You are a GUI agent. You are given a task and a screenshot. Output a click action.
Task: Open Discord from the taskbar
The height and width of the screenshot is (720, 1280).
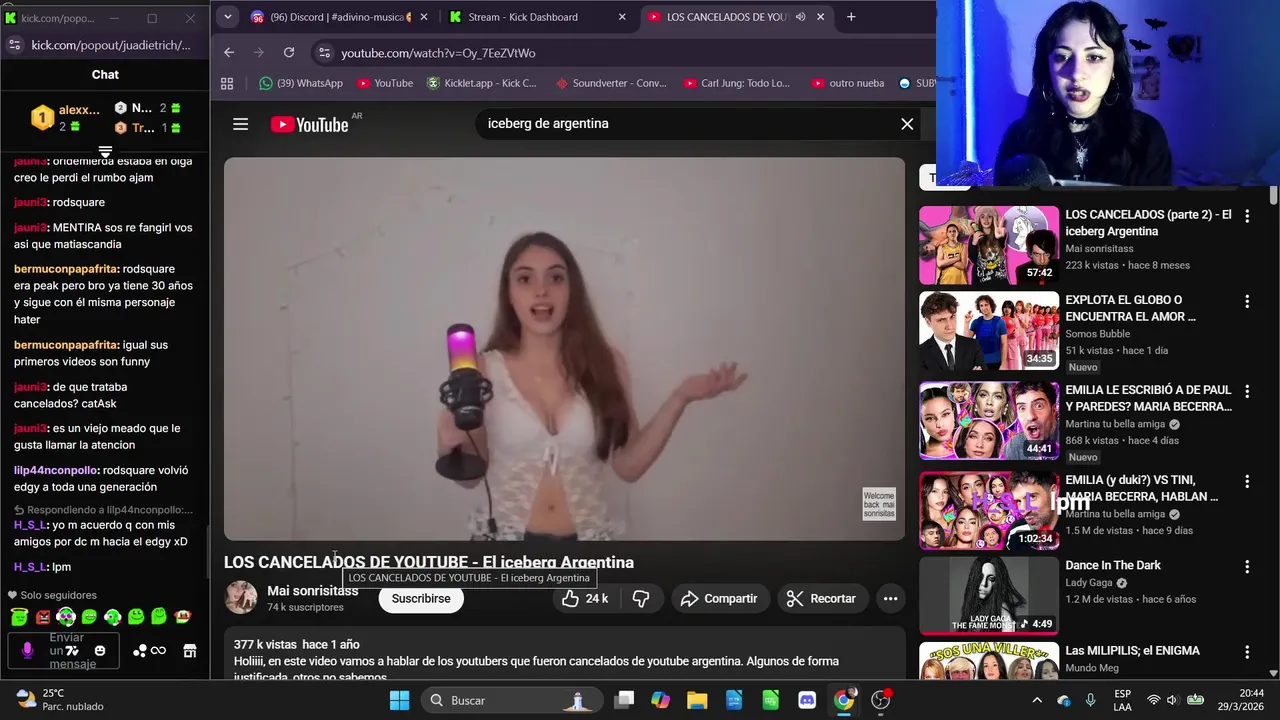pyautogui.click(x=807, y=700)
